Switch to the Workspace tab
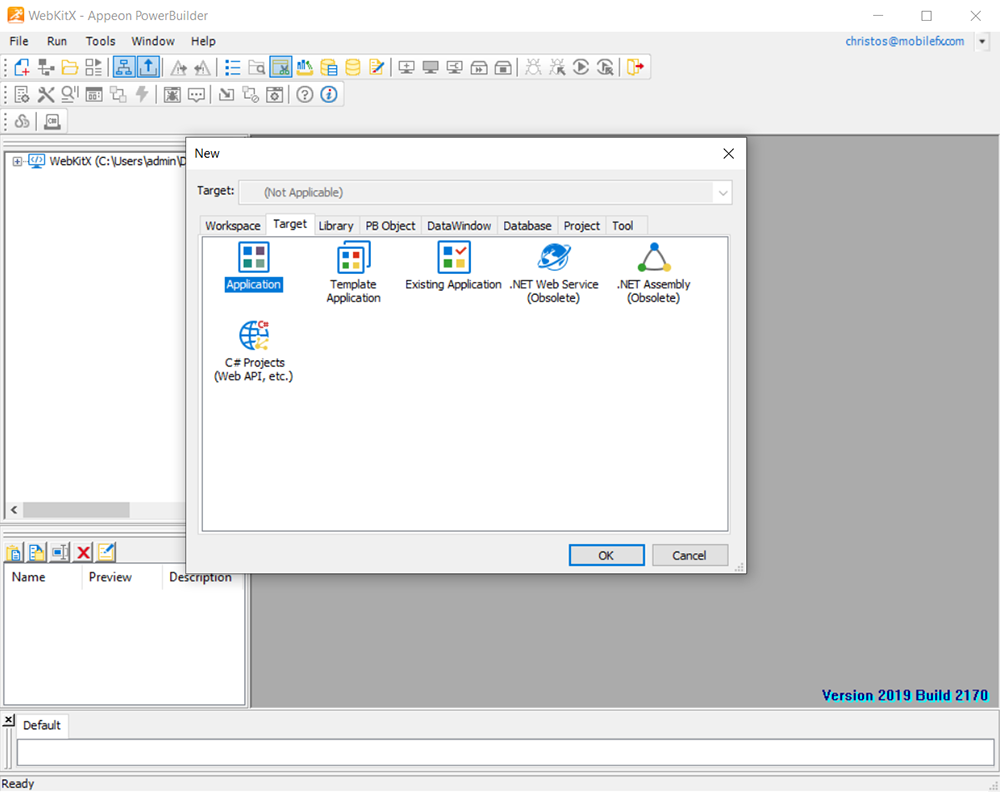Viewport: 1000px width, 792px height. click(233, 226)
